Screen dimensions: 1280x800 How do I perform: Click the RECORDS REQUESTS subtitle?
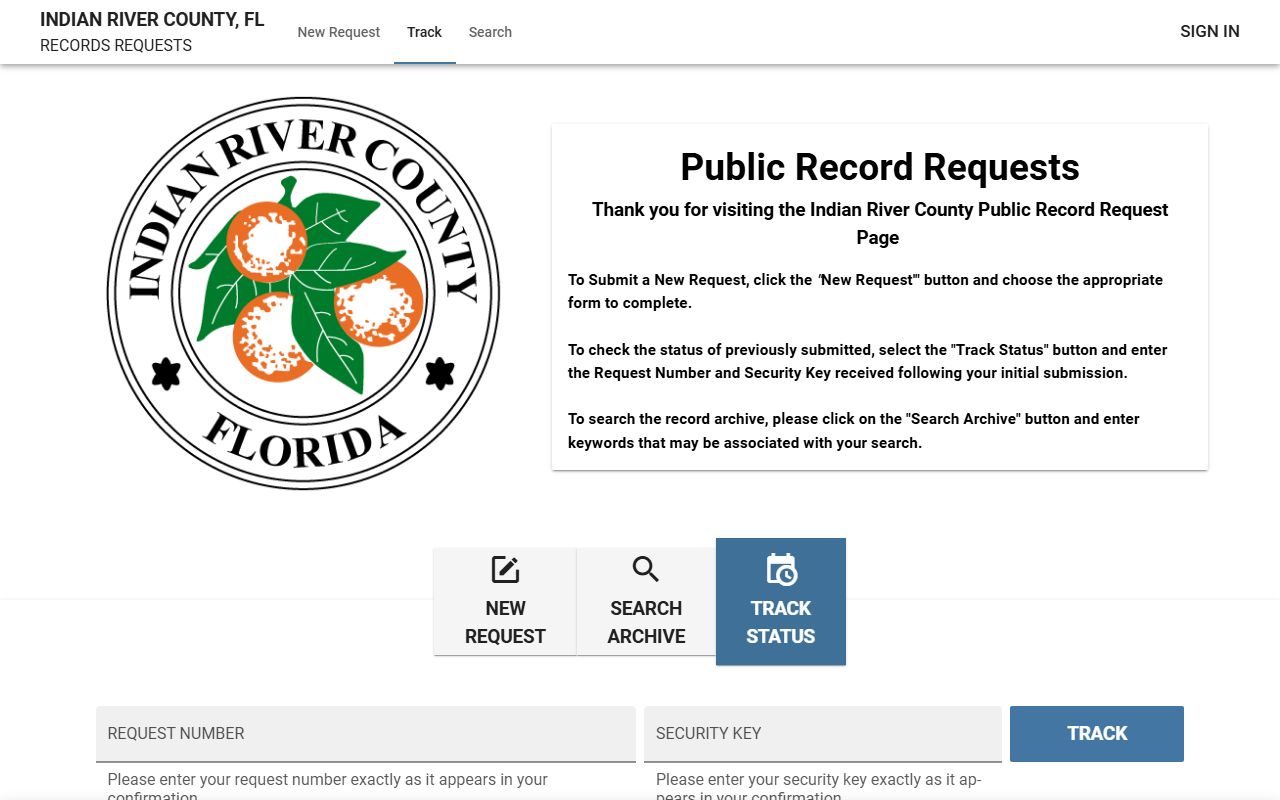click(x=116, y=45)
